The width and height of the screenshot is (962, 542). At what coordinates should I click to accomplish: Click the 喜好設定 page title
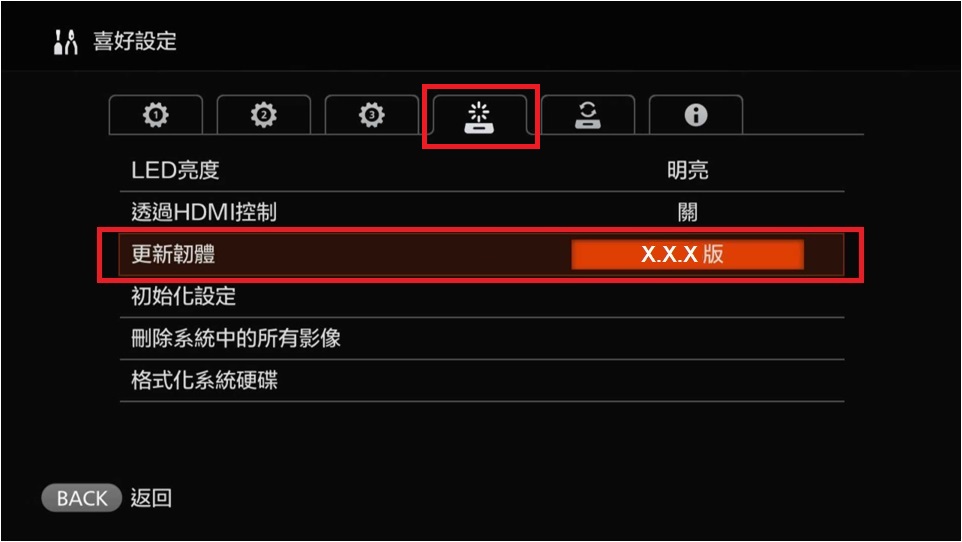(135, 42)
